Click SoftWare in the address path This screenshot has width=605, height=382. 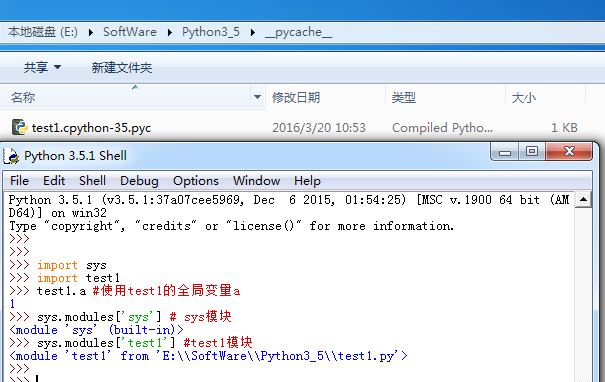tap(130, 32)
